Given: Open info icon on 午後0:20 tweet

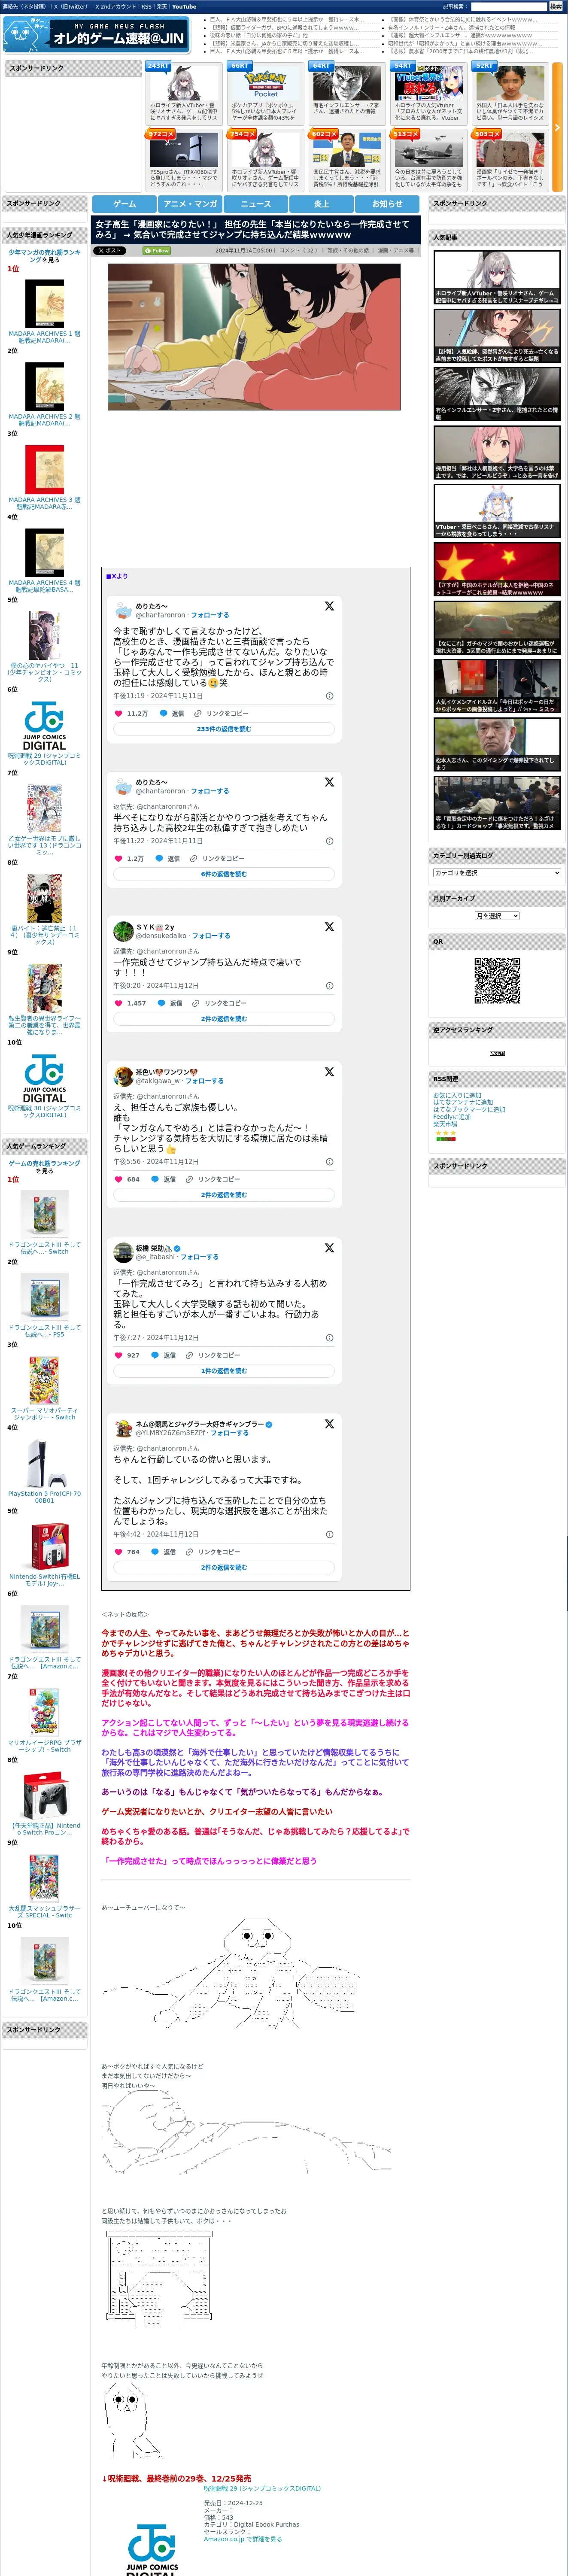Looking at the screenshot, I should (330, 986).
